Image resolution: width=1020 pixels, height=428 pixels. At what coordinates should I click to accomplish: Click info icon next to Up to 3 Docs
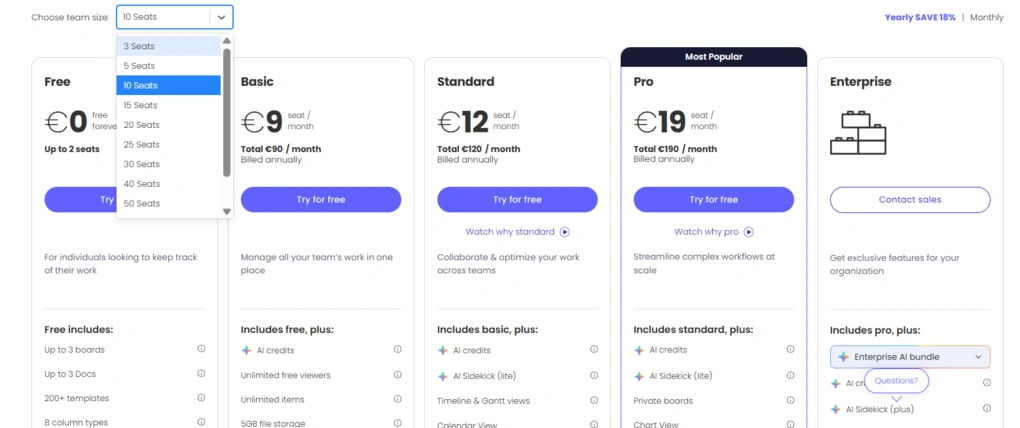tap(201, 374)
